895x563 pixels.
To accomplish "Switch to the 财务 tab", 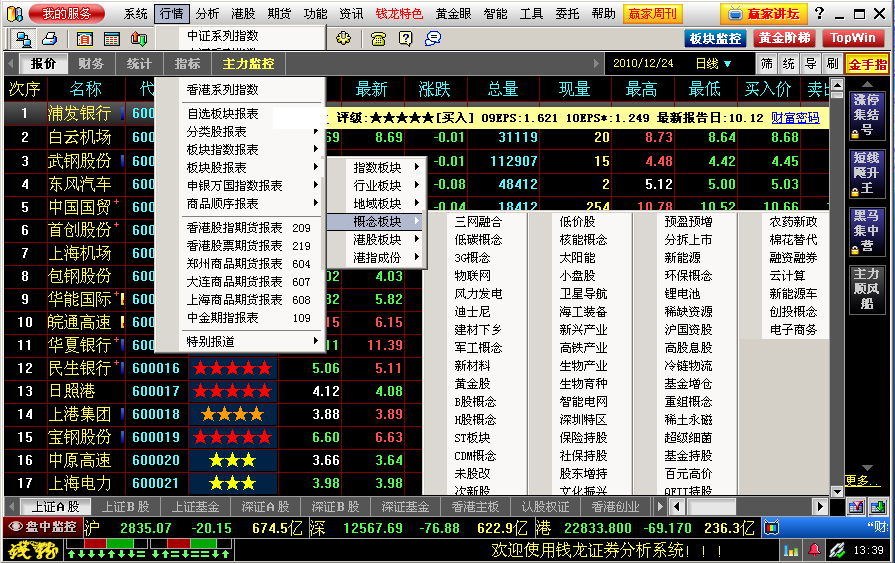I will (91, 64).
